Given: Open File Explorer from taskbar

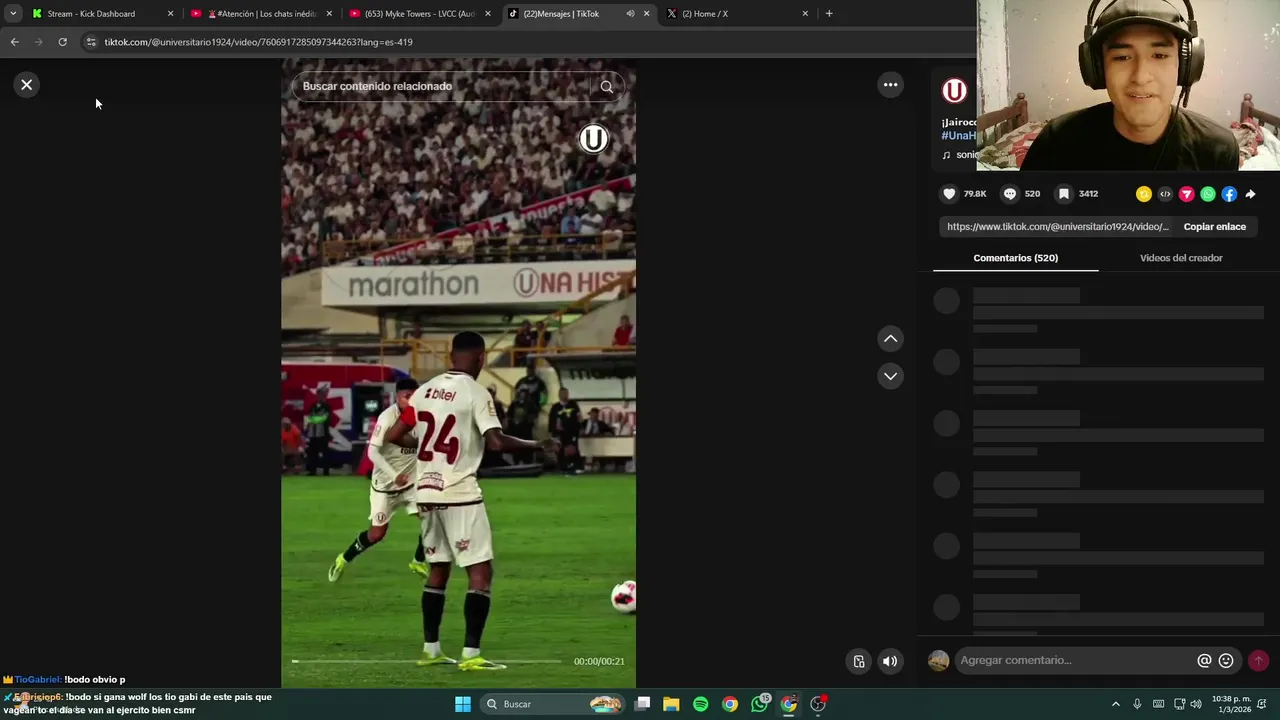Looking at the screenshot, I should coord(671,704).
